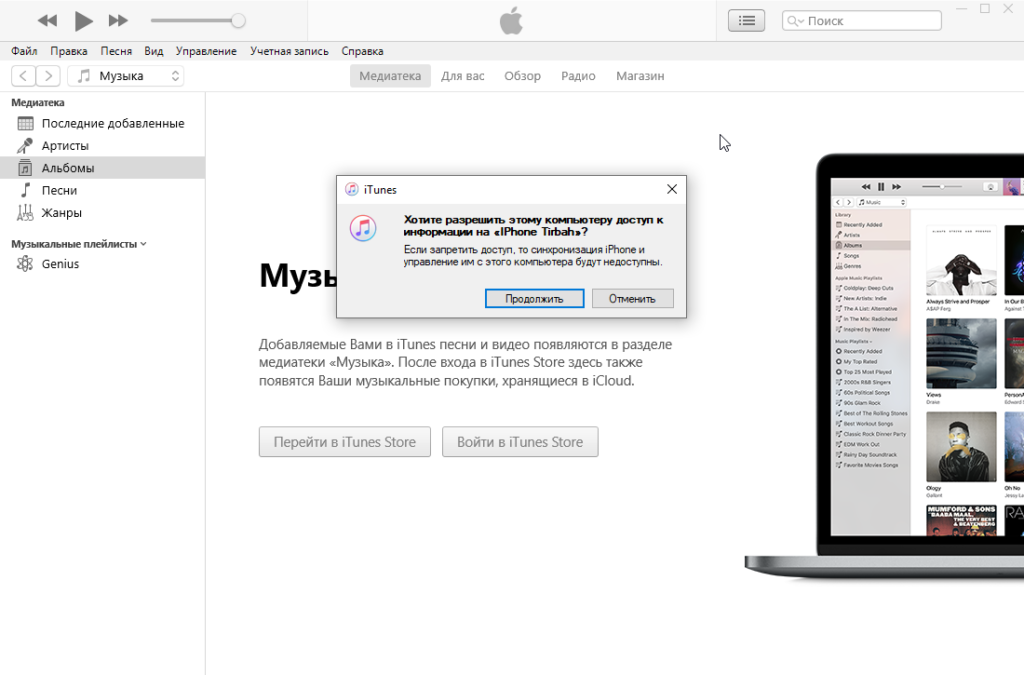Click Продолжить in the iTunes dialog
Image resolution: width=1024 pixels, height=675 pixels.
click(534, 298)
